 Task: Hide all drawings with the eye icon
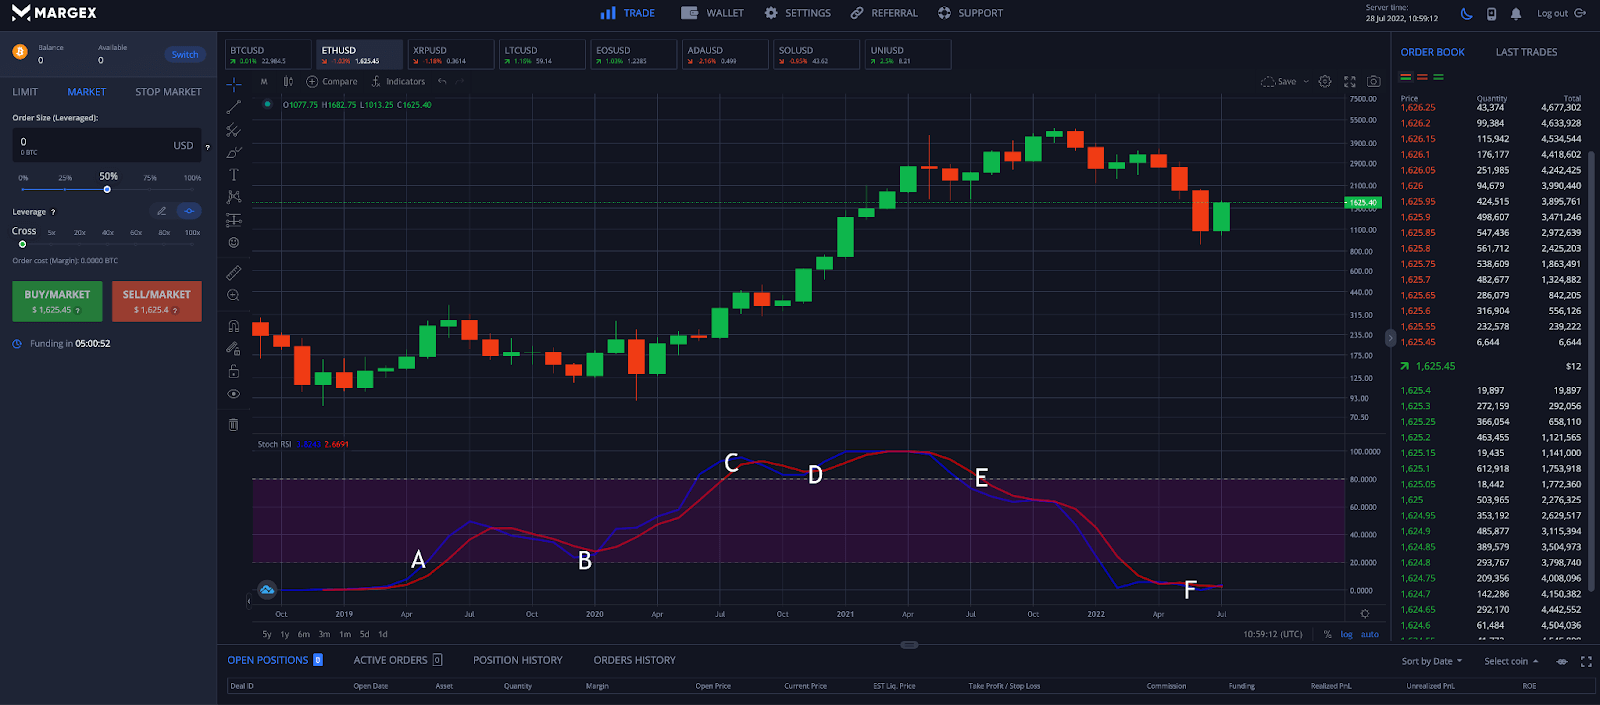(x=234, y=394)
